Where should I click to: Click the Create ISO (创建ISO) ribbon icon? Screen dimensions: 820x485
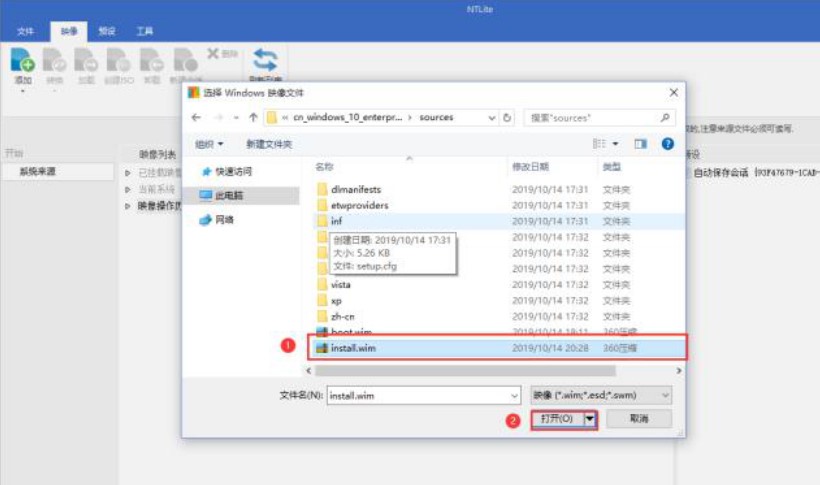click(119, 61)
